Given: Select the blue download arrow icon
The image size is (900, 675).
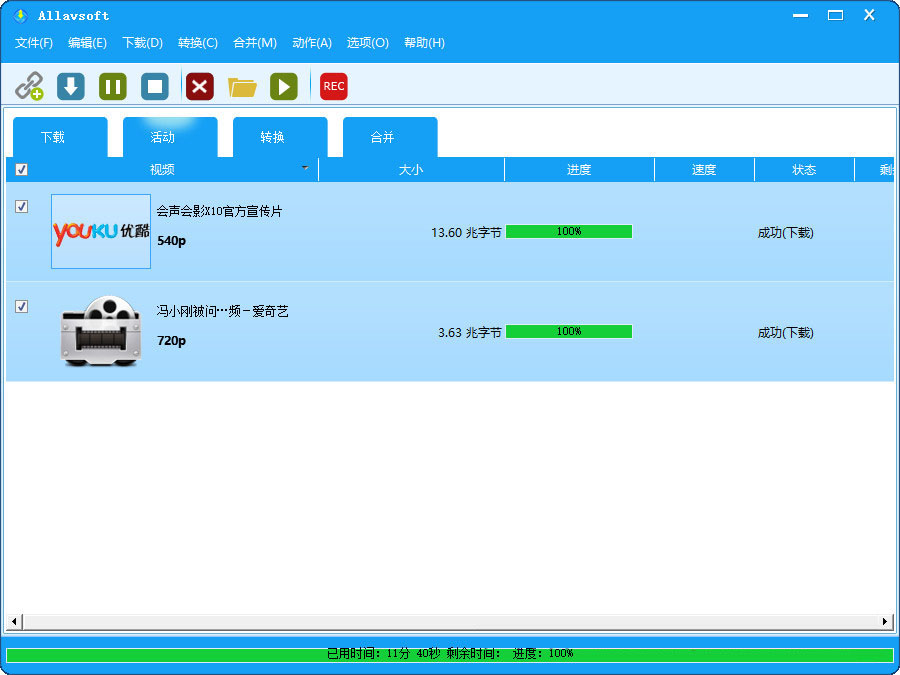Looking at the screenshot, I should 69,86.
